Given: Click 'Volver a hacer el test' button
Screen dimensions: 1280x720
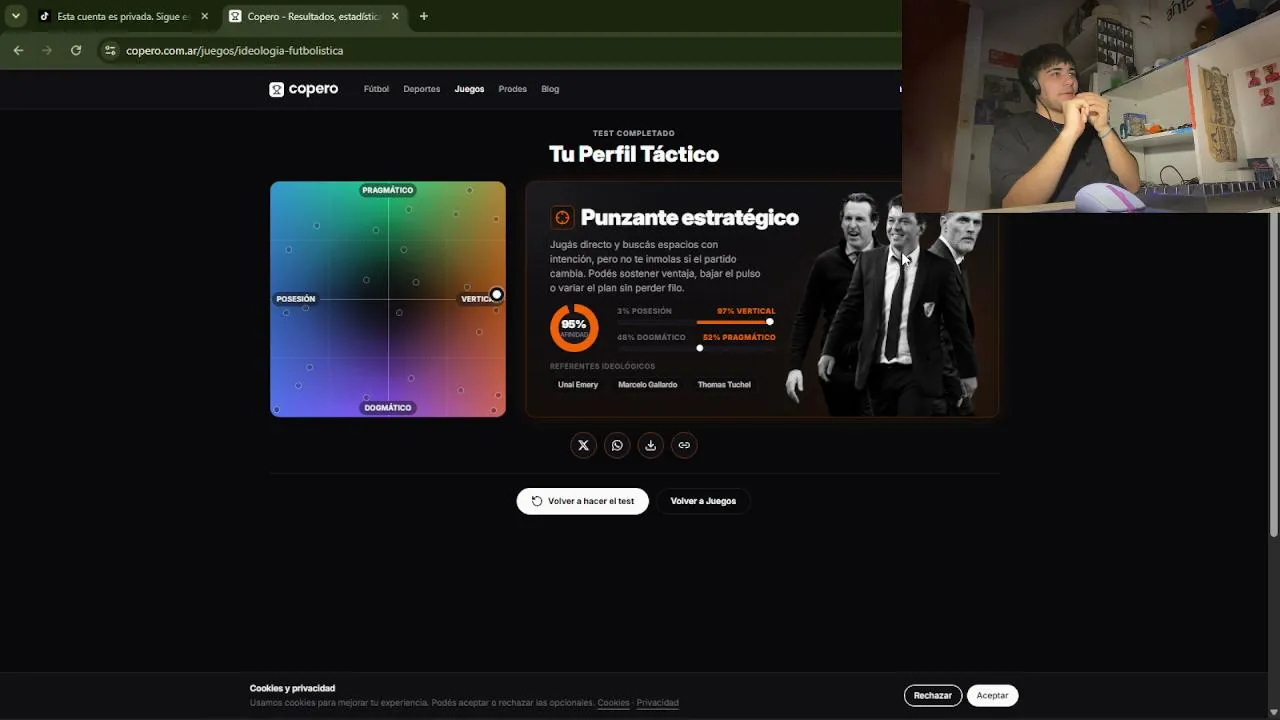Looking at the screenshot, I should (583, 501).
